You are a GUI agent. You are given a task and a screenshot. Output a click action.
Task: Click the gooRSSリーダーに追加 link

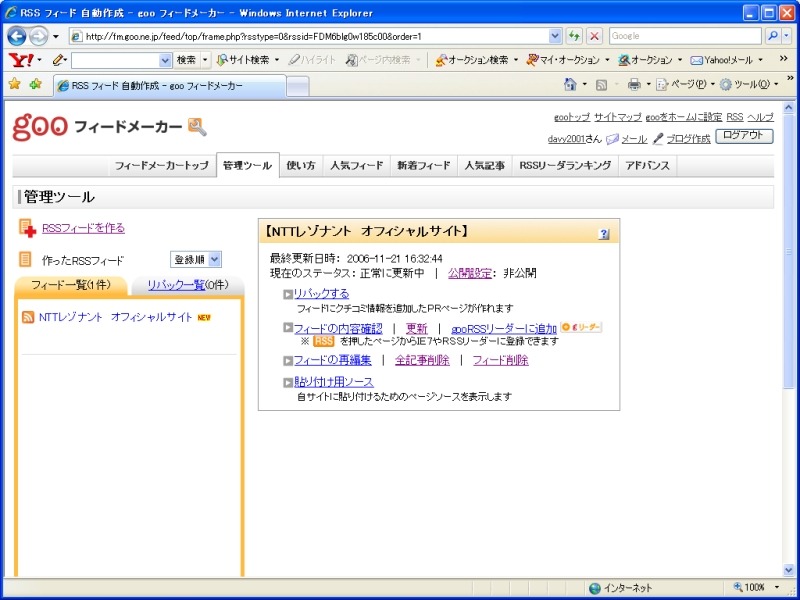(x=504, y=329)
